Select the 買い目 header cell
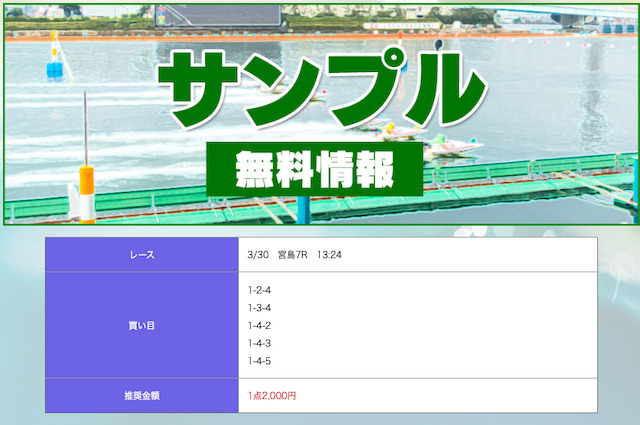 click(x=142, y=325)
